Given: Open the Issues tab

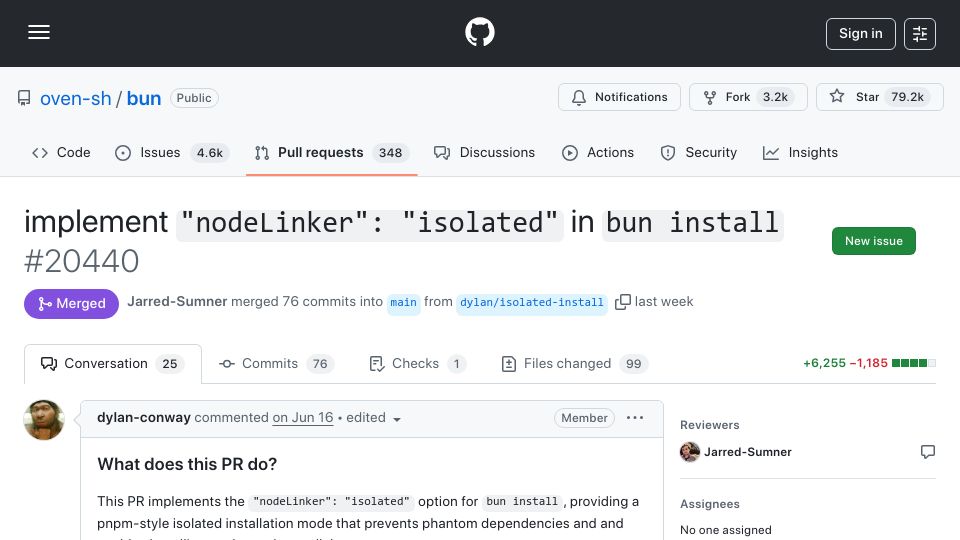Looking at the screenshot, I should 171,152.
